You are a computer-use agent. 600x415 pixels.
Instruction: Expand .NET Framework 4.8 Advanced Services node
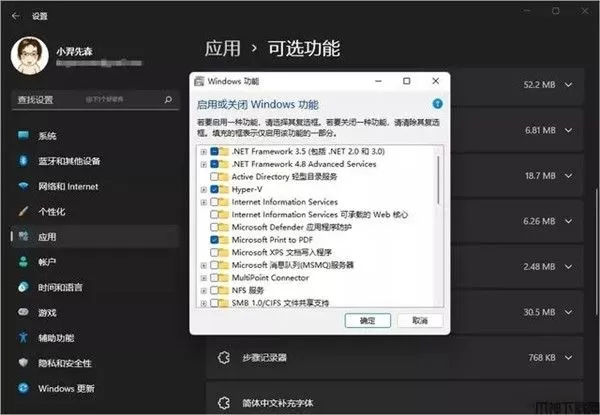tap(204, 164)
